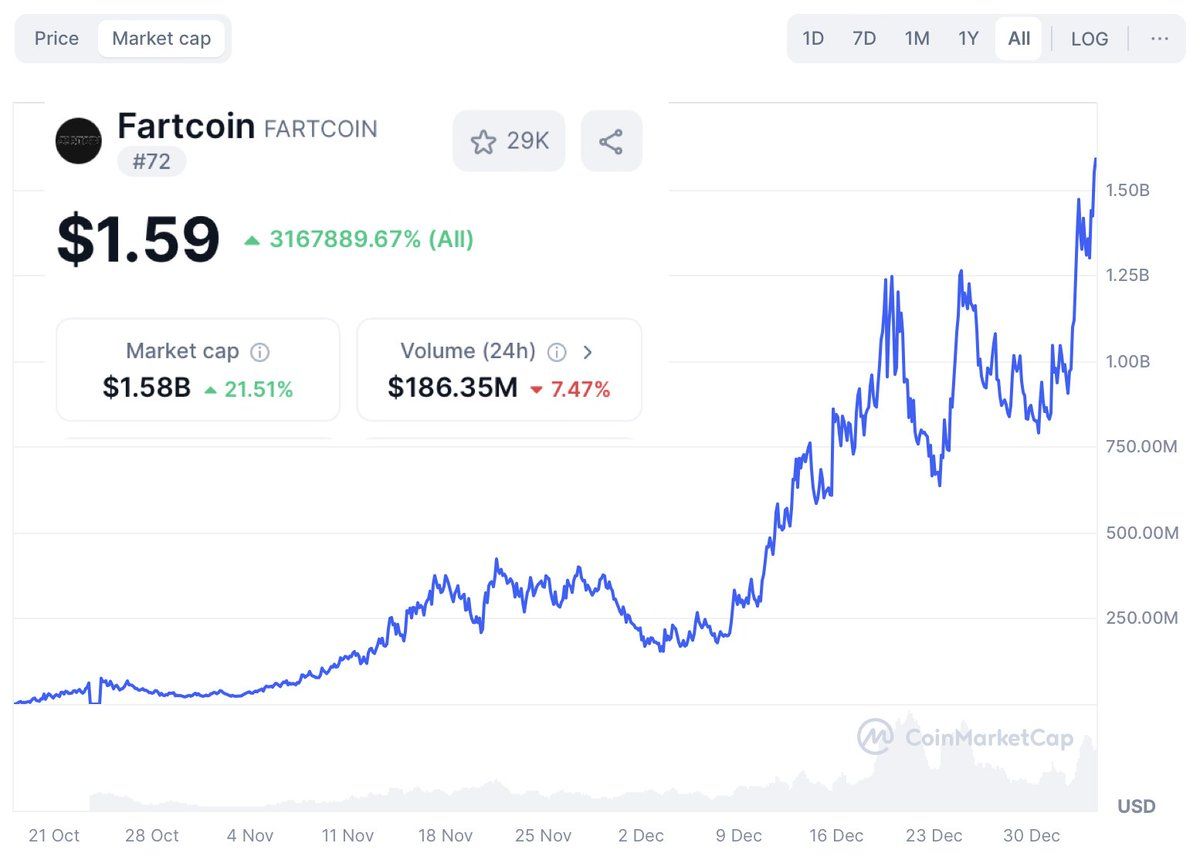This screenshot has height=860, width=1200.
Task: Open the more options ellipsis menu
Action: tap(1159, 38)
